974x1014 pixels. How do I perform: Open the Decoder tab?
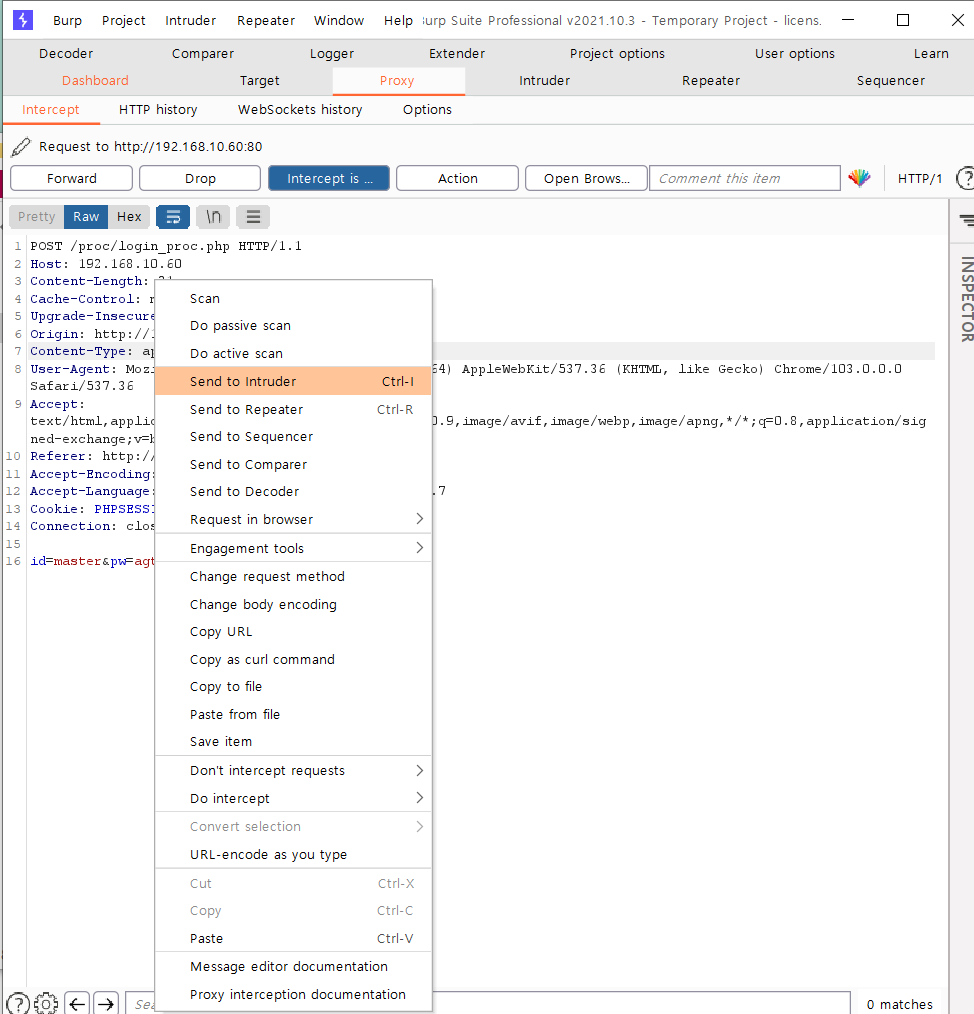pyautogui.click(x=66, y=54)
